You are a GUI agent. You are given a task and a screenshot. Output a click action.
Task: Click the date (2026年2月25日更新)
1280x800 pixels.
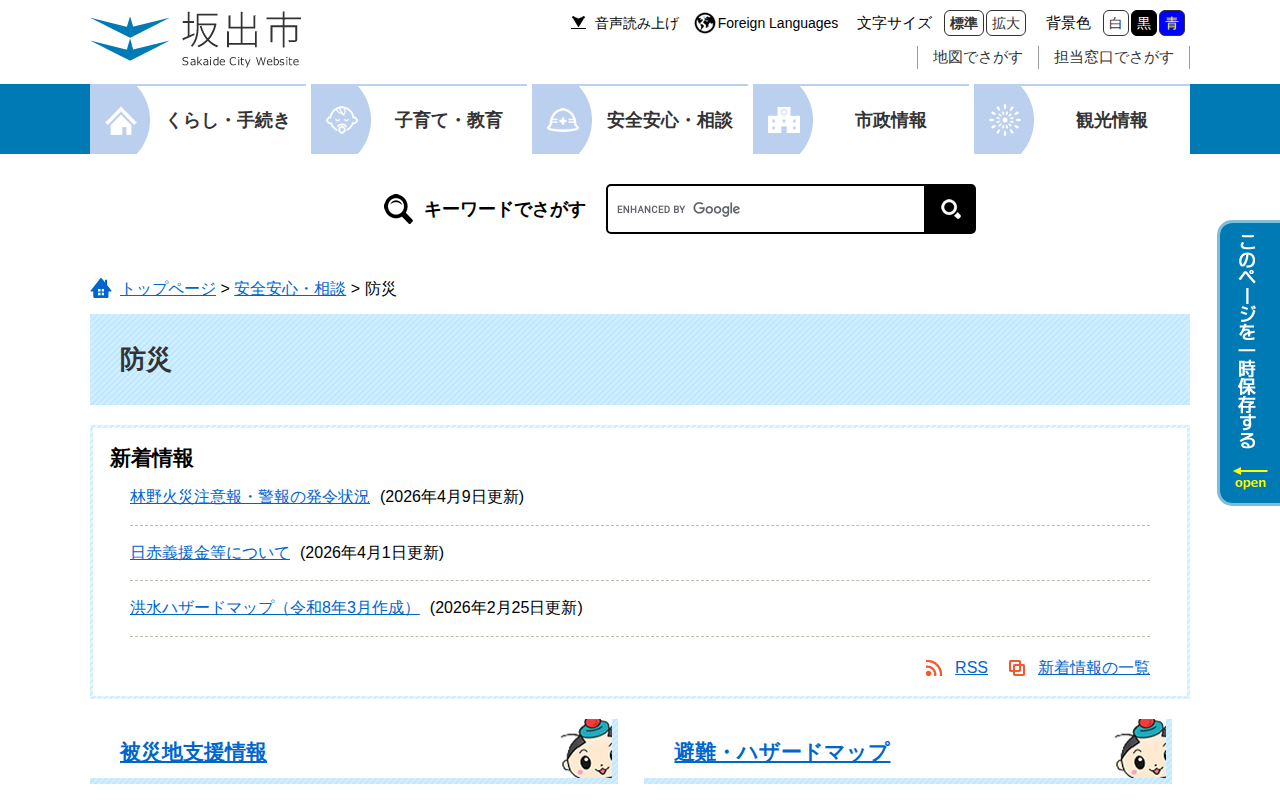click(x=506, y=608)
